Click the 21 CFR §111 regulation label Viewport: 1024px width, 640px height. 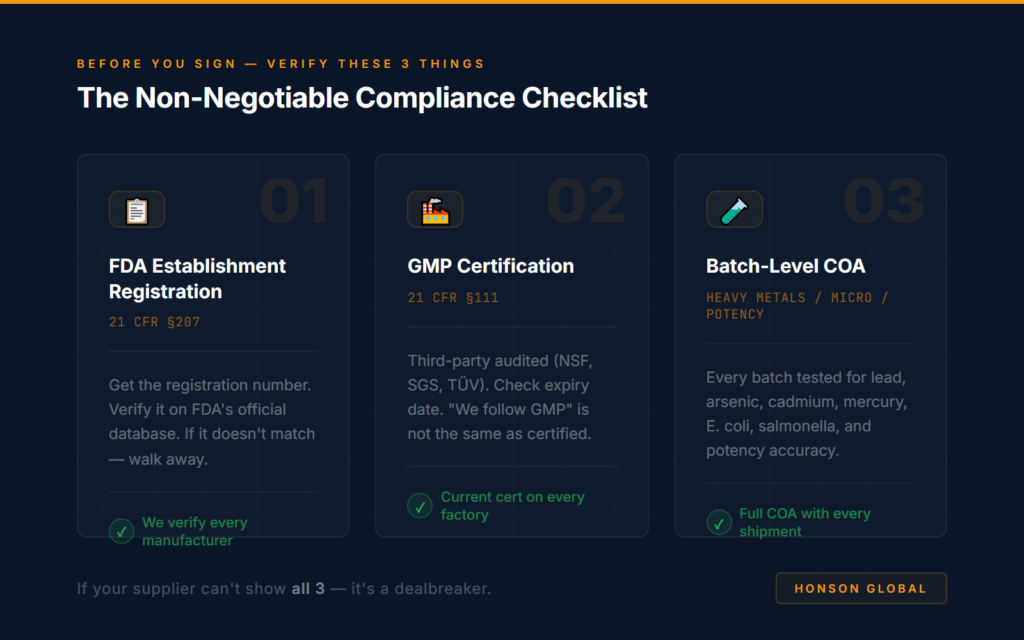tap(453, 297)
